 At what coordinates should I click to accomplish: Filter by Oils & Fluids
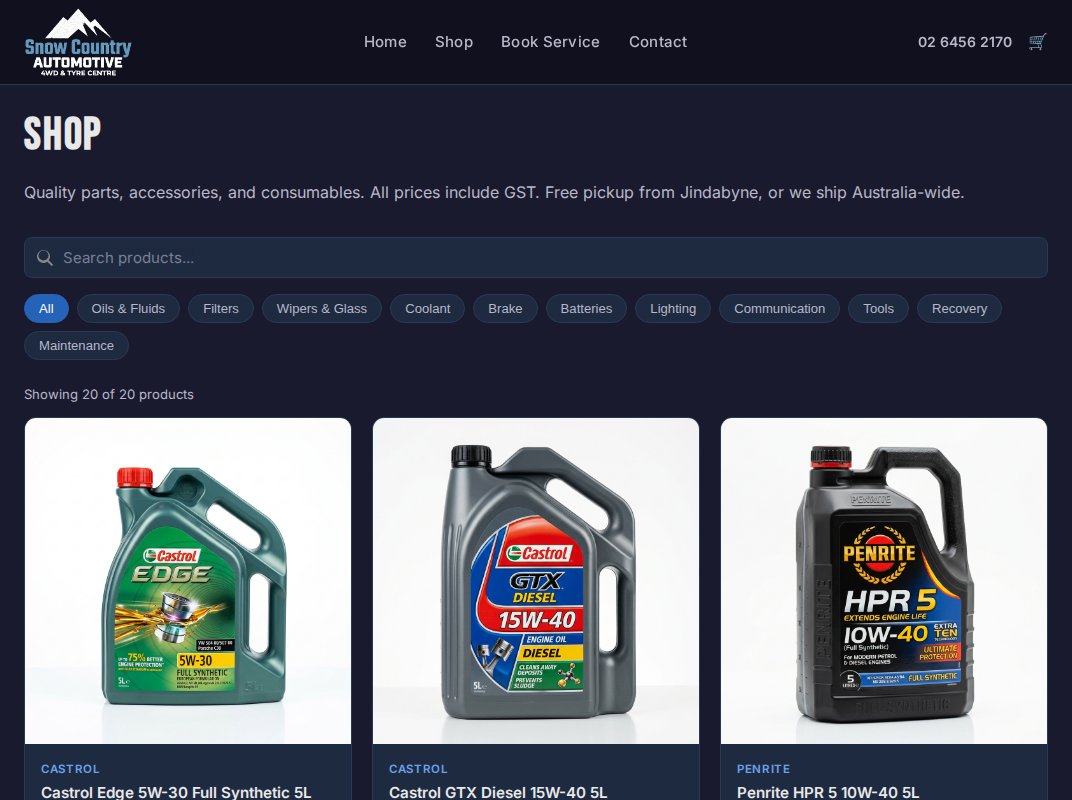pyautogui.click(x=129, y=308)
